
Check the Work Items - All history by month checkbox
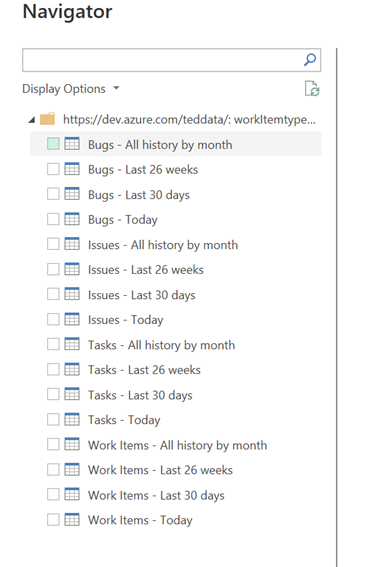click(53, 444)
